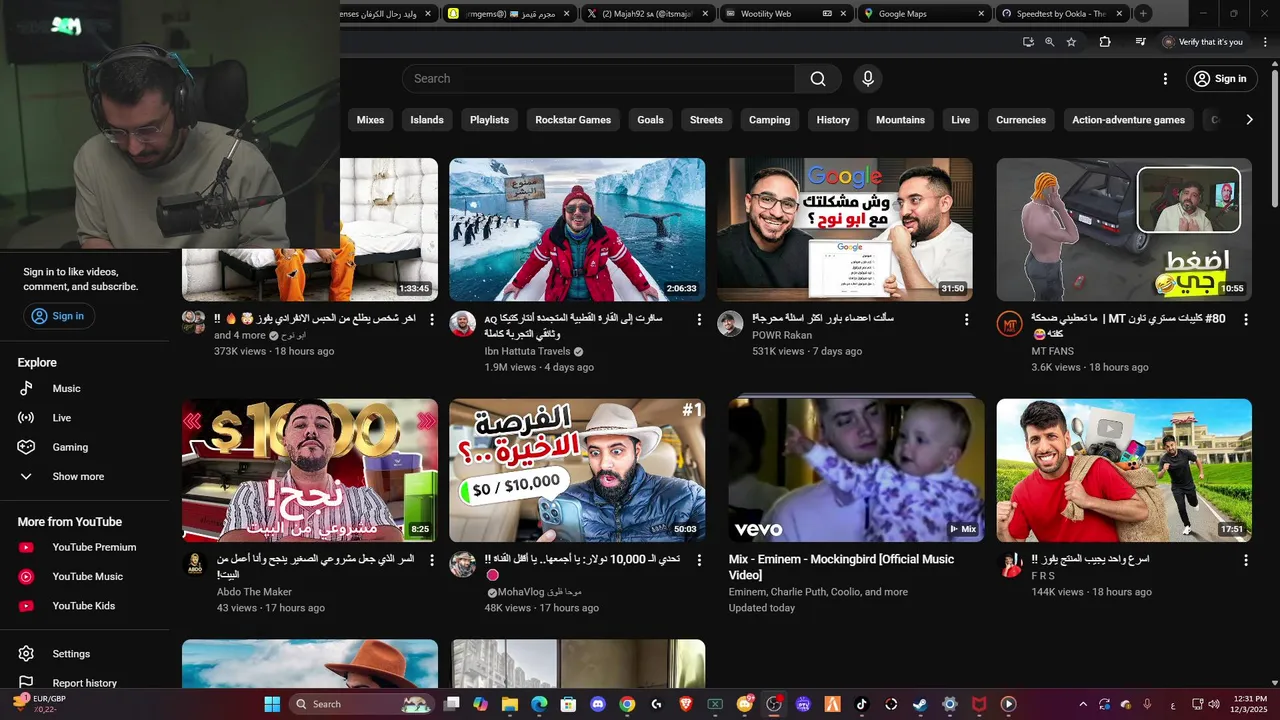Select the Live category chip
The width and height of the screenshot is (1280, 720).
[961, 120]
